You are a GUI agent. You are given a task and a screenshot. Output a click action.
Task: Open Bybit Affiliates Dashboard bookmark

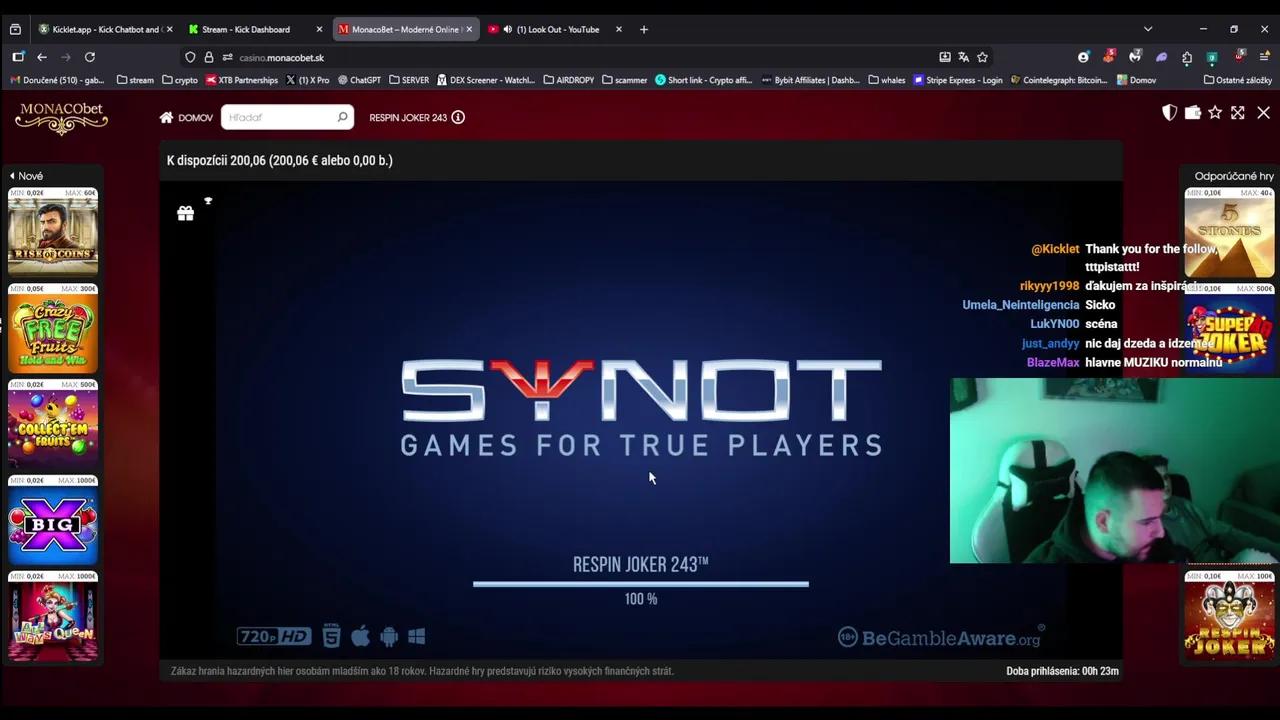click(x=810, y=80)
